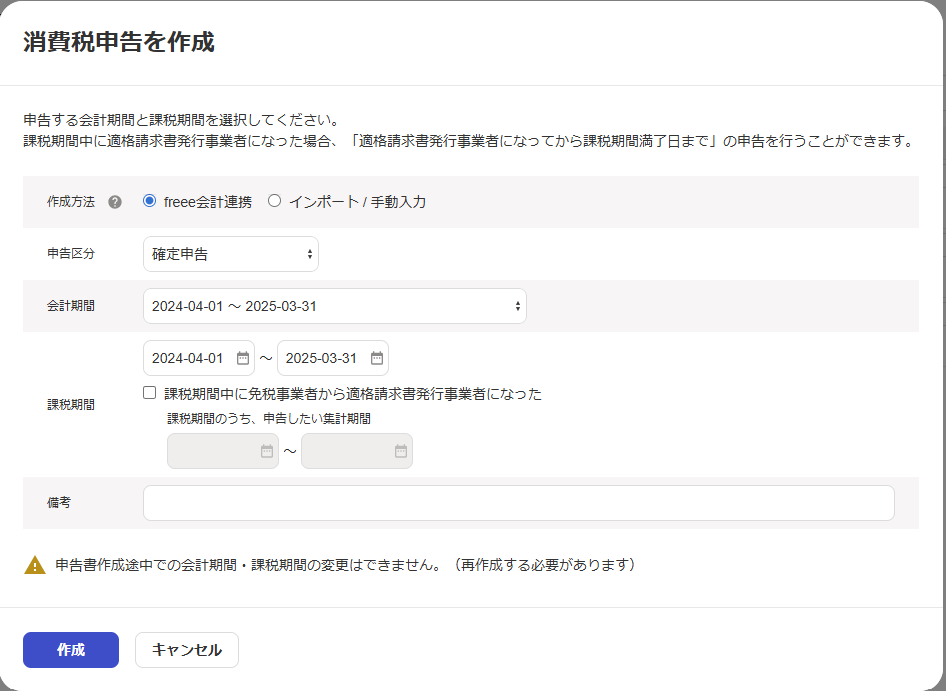Viewport: 946px width, 691px height.
Task: Select the インポート / 手動入力 radio option
Action: tap(275, 201)
